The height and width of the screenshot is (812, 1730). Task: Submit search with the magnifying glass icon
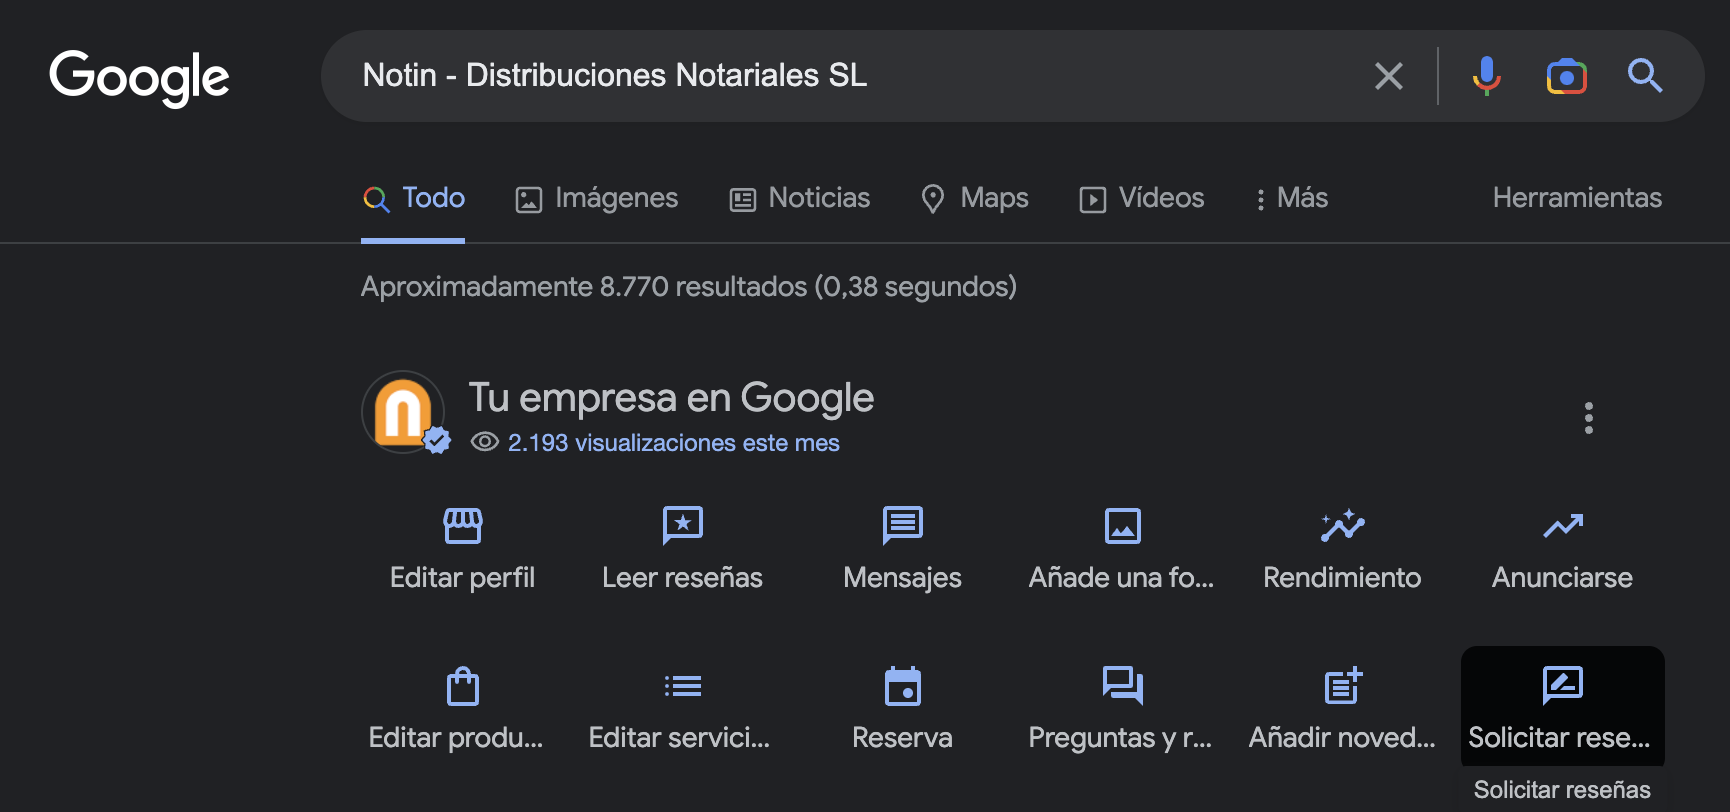1644,76
